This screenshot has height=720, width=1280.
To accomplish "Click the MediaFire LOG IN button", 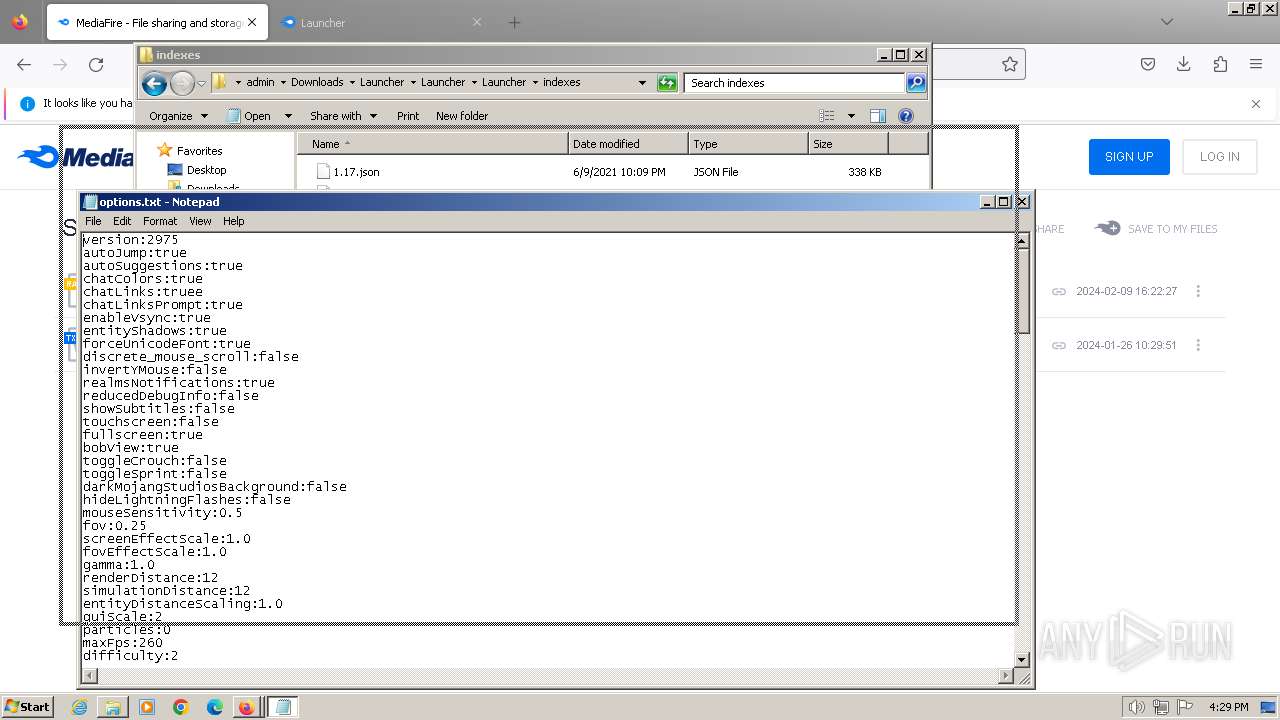I will click(x=1220, y=156).
